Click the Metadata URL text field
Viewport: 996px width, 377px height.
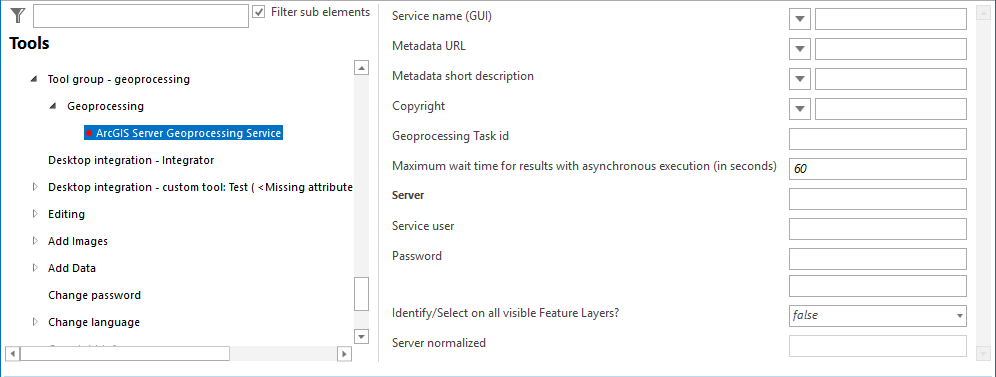pos(891,49)
